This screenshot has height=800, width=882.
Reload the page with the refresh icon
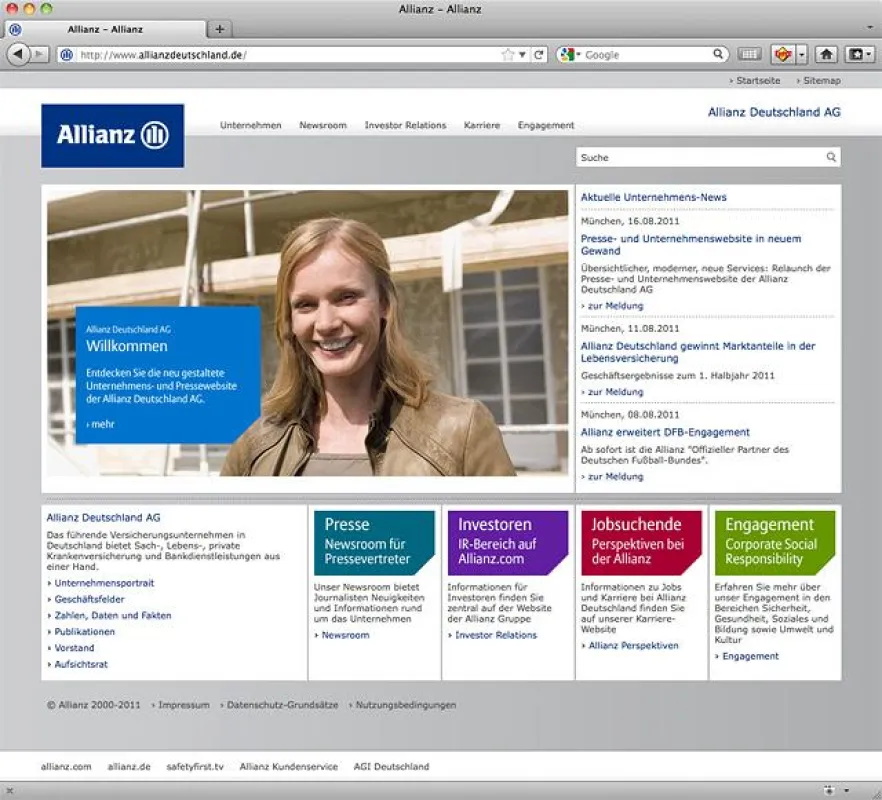click(539, 55)
